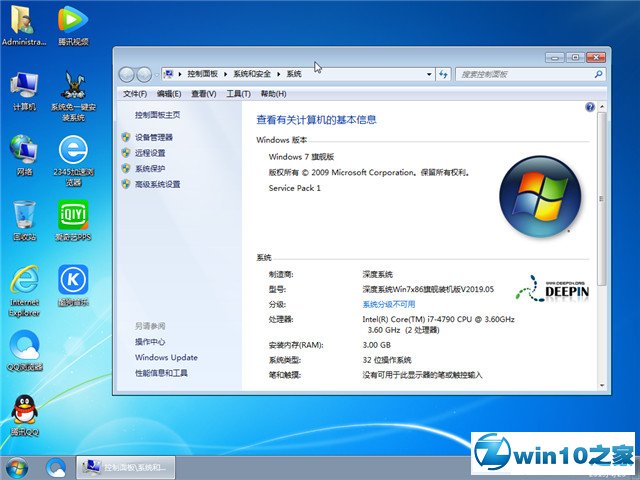Open the 文件(F) menu
This screenshot has height=480, width=640.
pos(135,94)
